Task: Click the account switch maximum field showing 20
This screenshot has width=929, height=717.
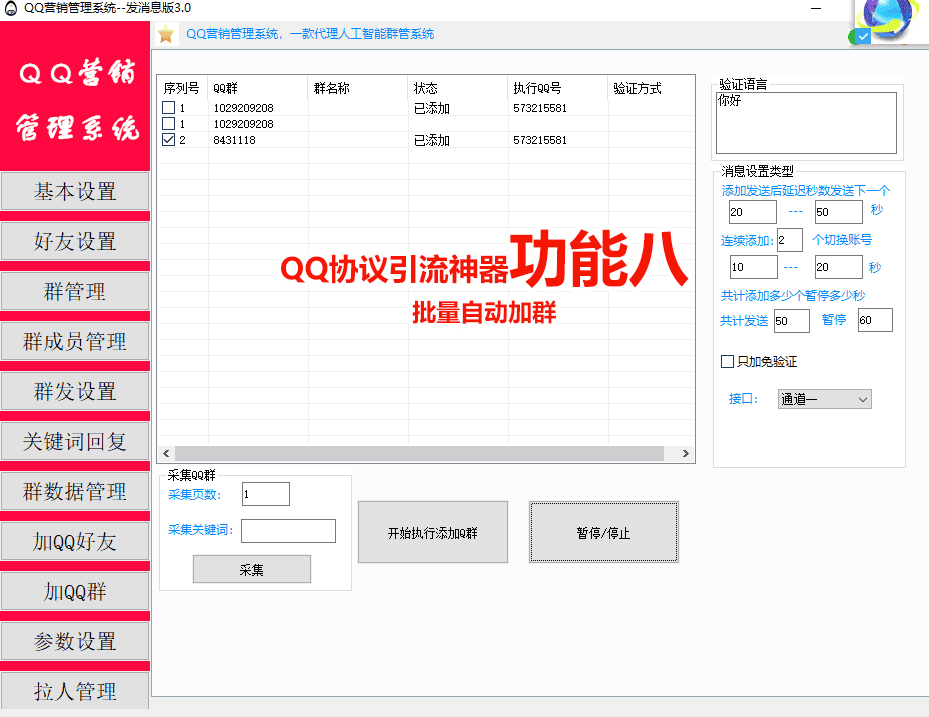Action: coord(838,267)
